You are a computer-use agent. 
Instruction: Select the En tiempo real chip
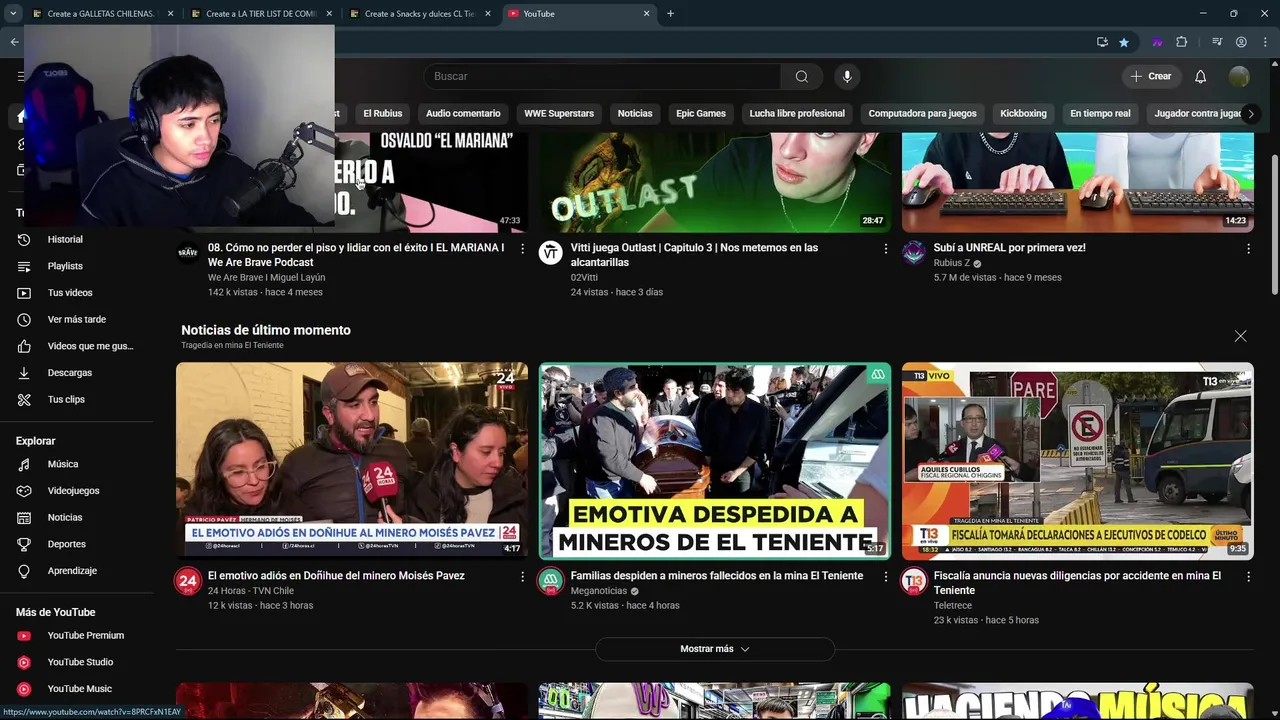coord(1100,114)
